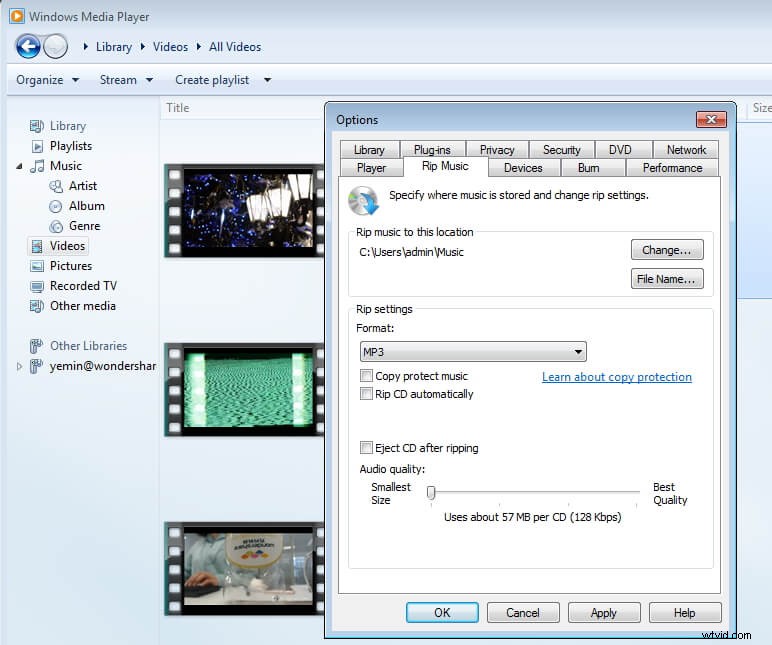Click the Library icon in the sidebar

(x=37, y=126)
